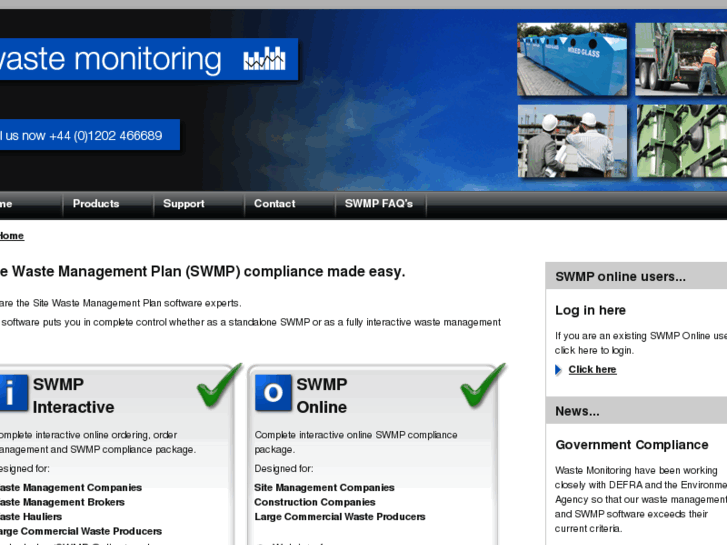
Task: Click the waste monitoring chart logo icon
Action: (x=264, y=58)
